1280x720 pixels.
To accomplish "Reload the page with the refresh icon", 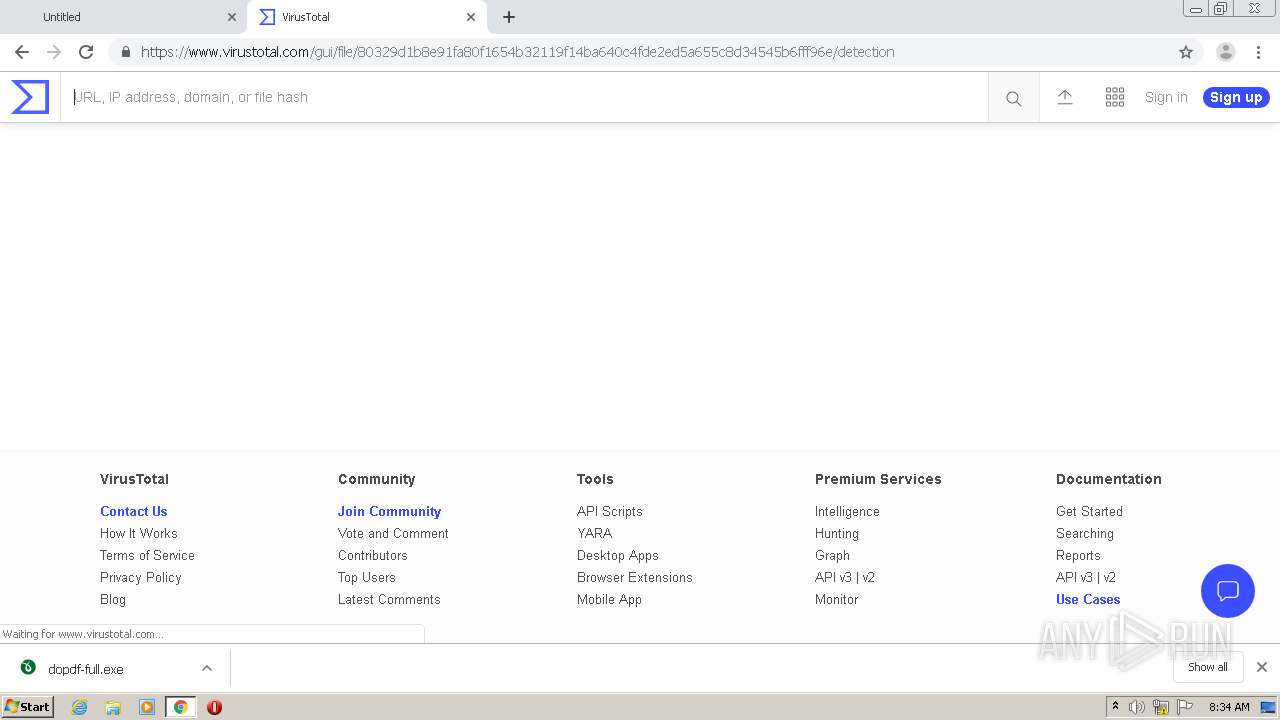I will pos(86,52).
